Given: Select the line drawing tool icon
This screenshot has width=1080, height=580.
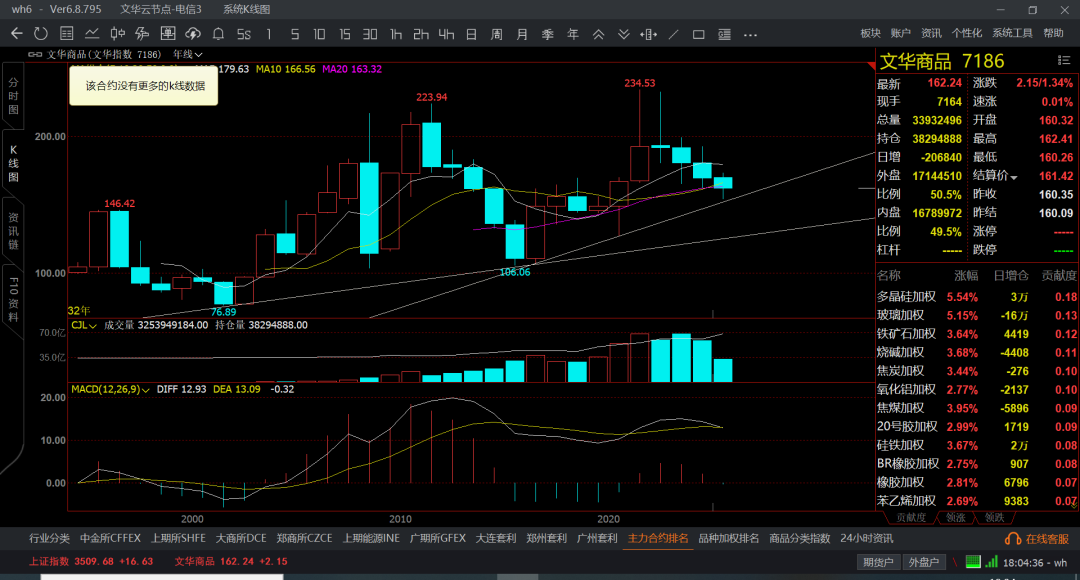Looking at the screenshot, I should (673, 34).
